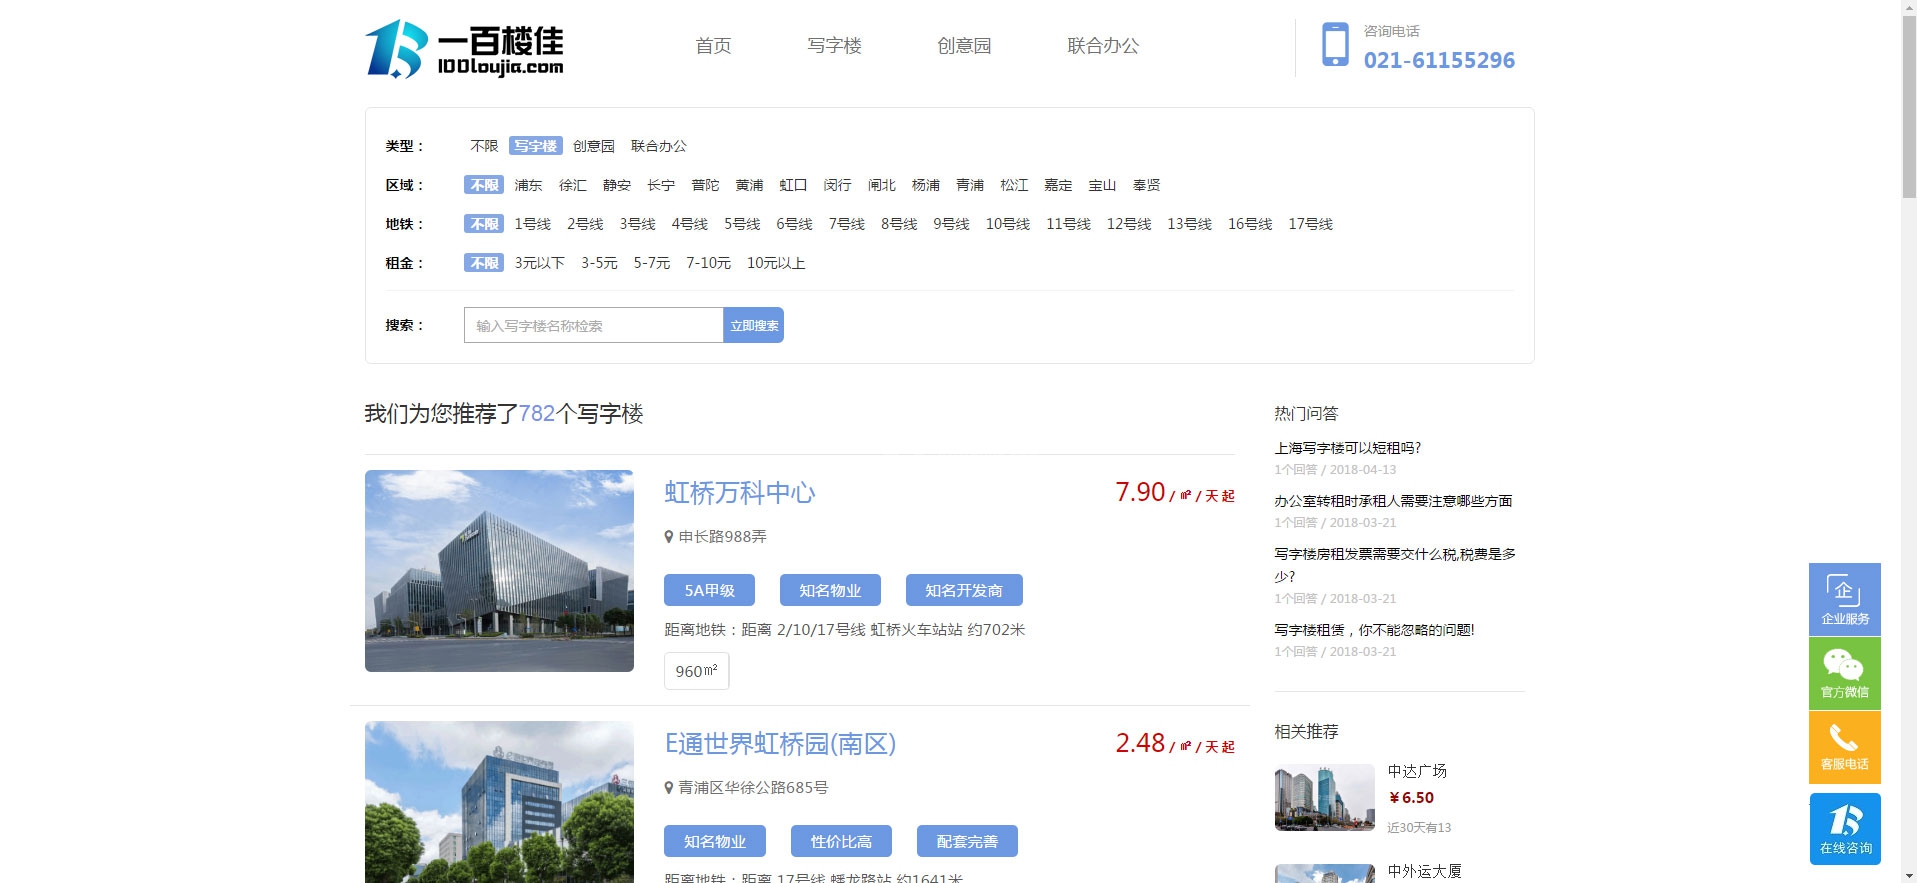1917x883 pixels.
Task: Select 浦东 in the 区域 filter
Action: coord(528,185)
